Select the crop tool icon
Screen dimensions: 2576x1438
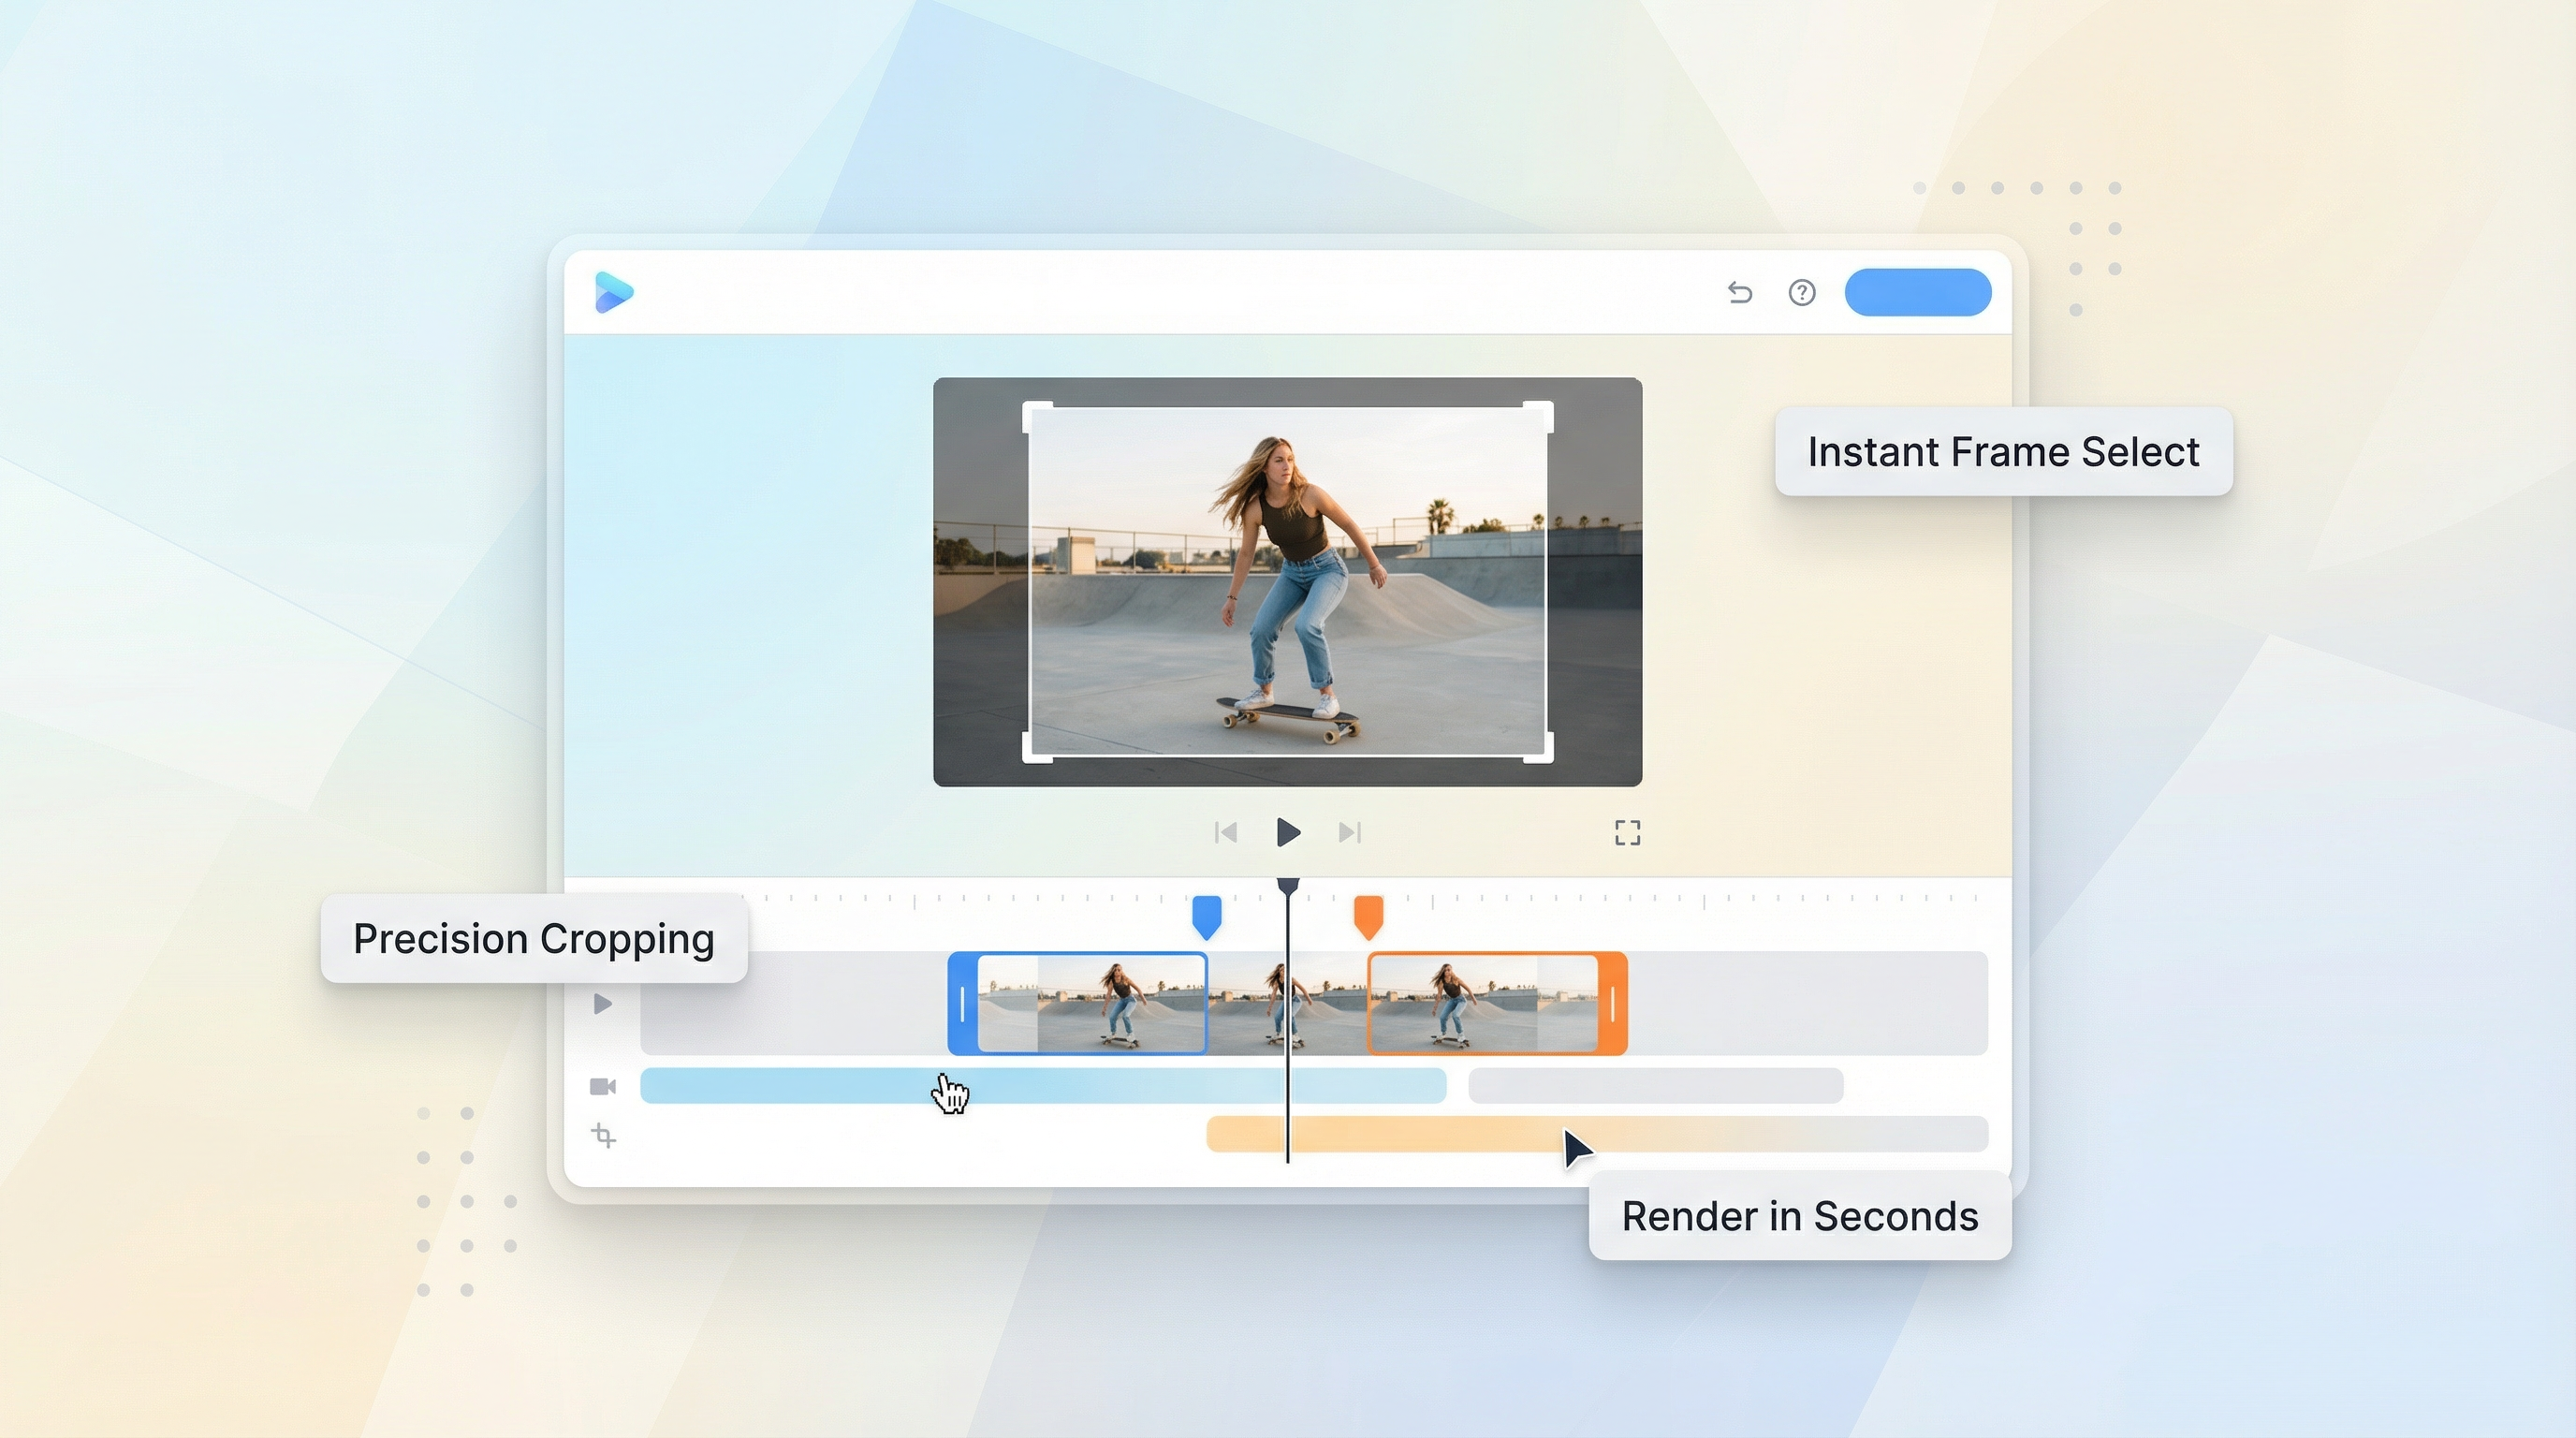point(603,1135)
